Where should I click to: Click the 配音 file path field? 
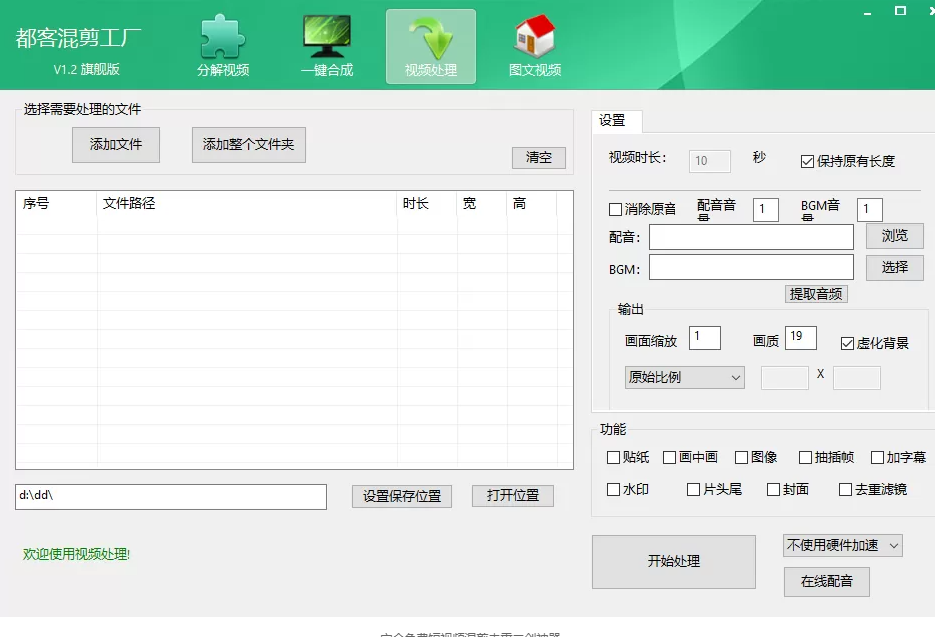tap(751, 237)
